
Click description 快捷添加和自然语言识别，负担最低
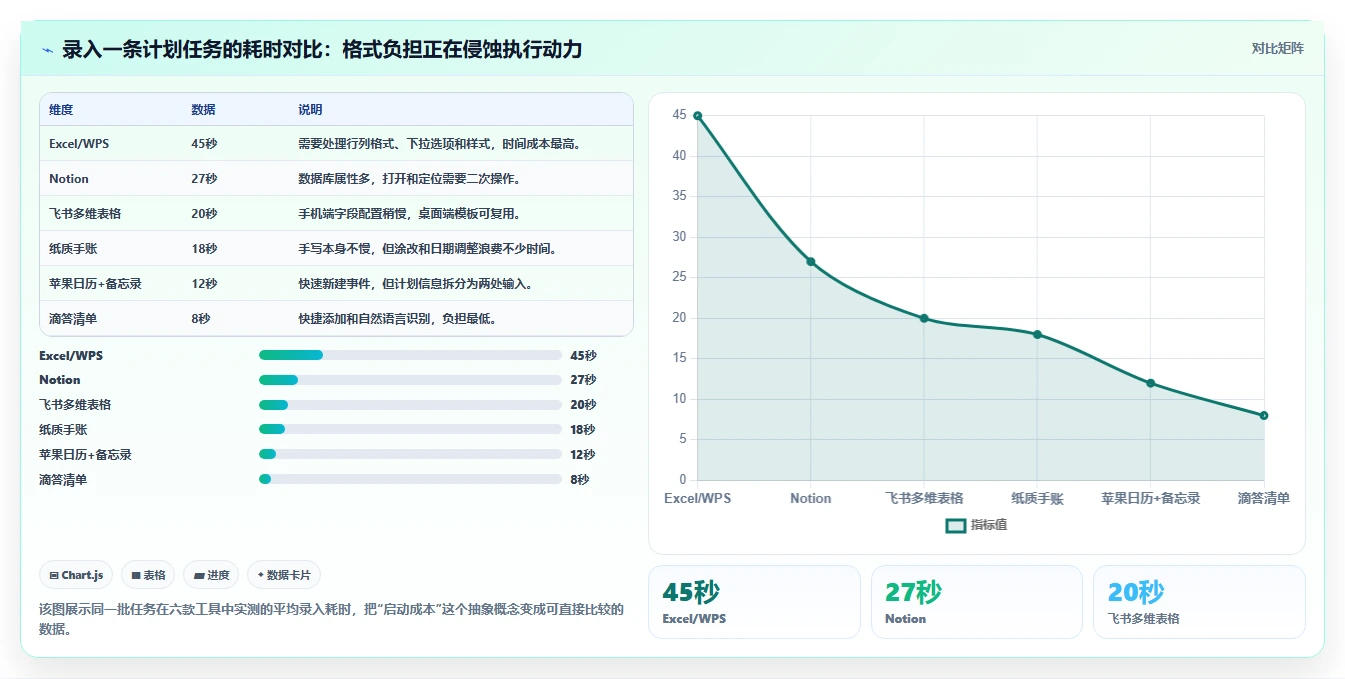point(397,319)
